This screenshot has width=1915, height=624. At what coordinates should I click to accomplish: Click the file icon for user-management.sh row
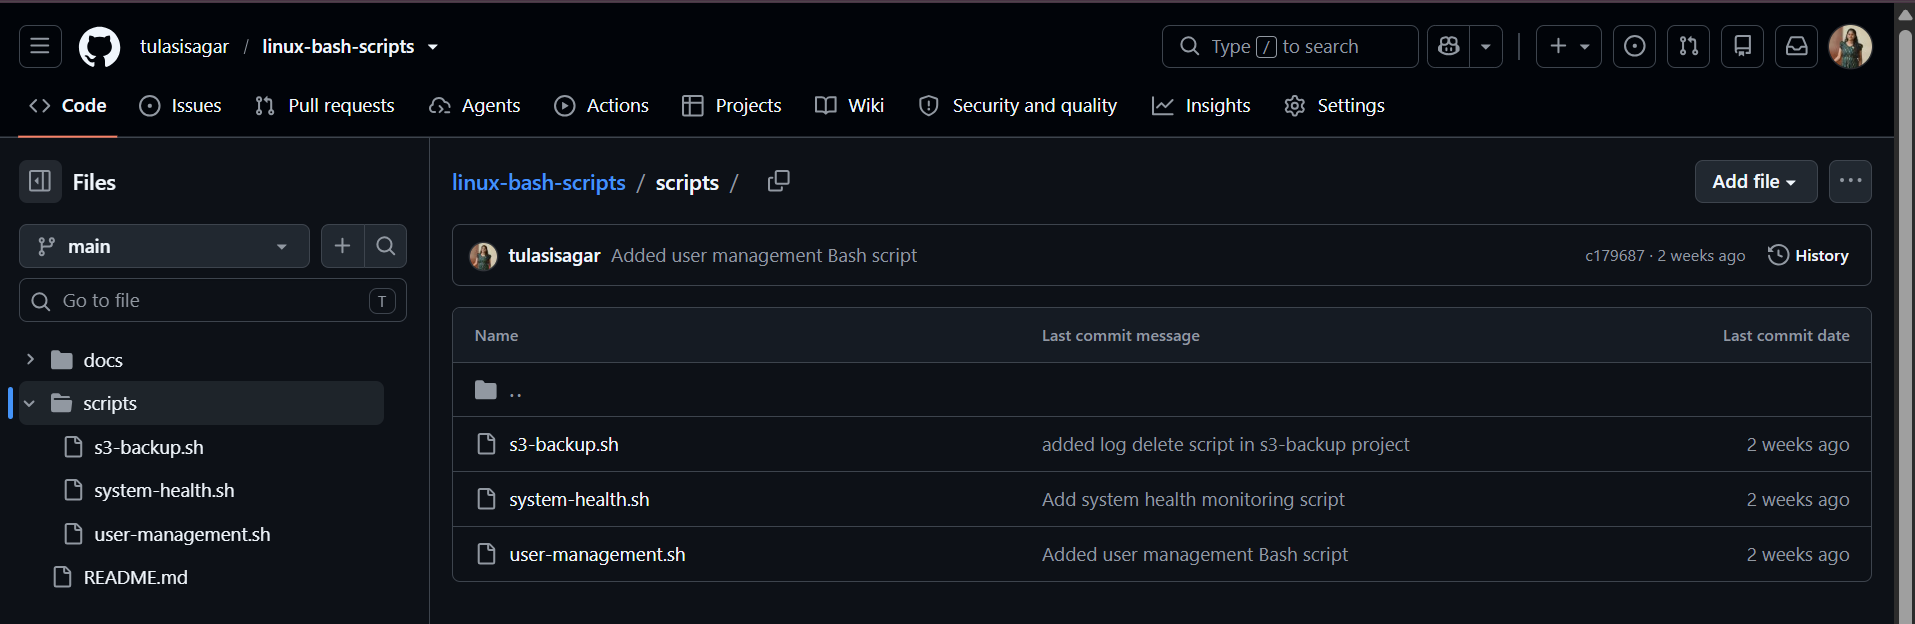pyautogui.click(x=486, y=554)
